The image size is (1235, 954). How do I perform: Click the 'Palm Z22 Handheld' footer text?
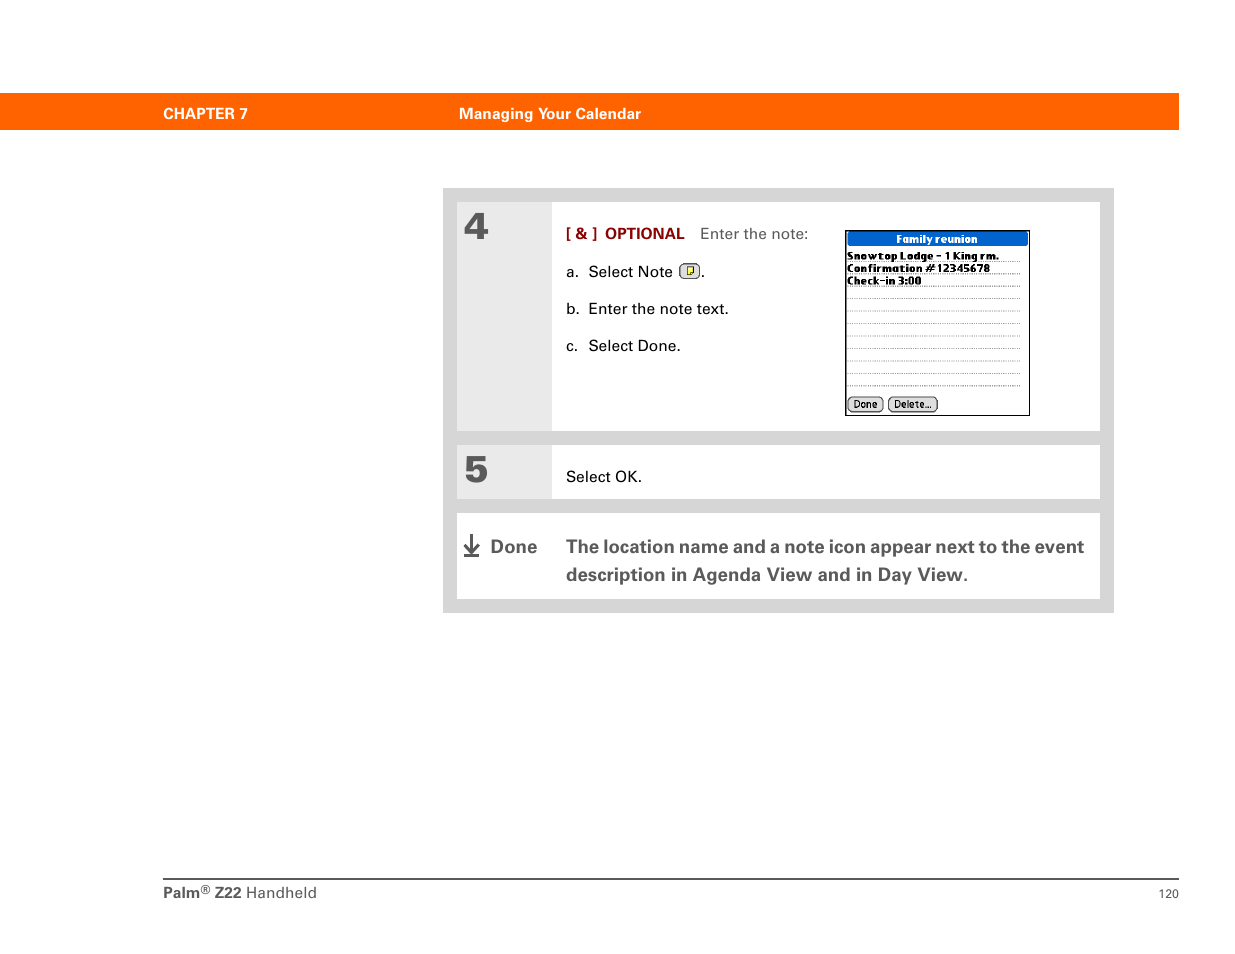click(x=240, y=893)
